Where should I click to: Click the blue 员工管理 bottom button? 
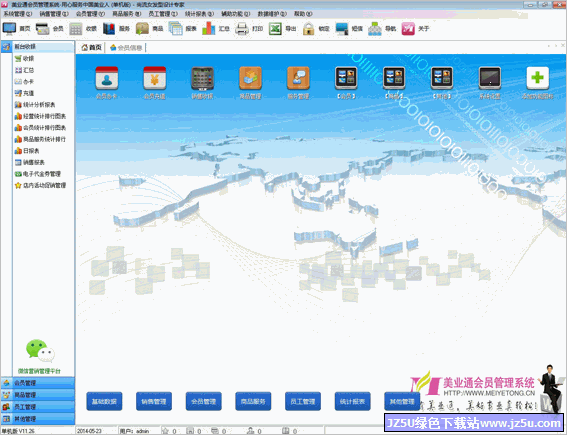click(x=303, y=401)
